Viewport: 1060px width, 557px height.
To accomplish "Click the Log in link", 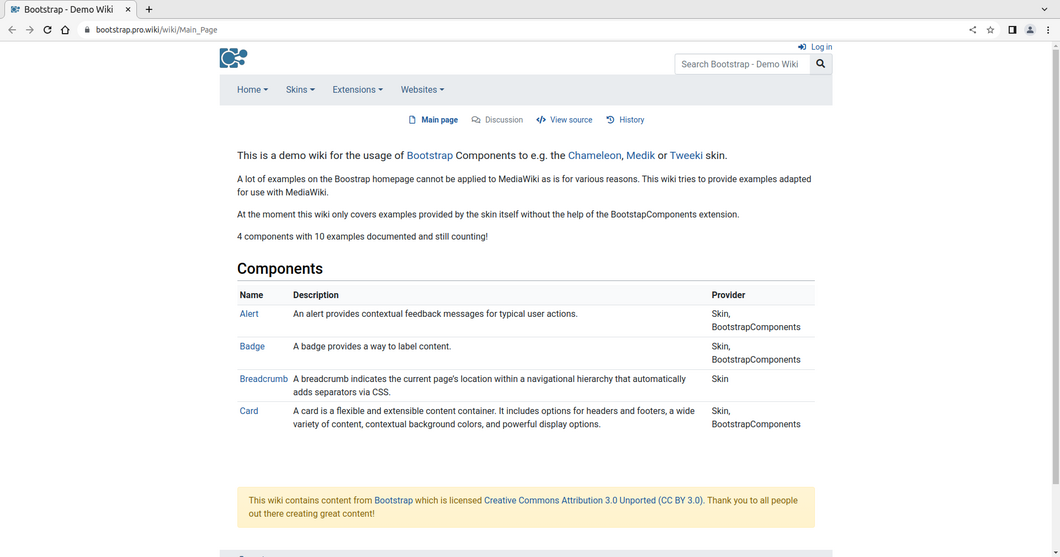I will [815, 47].
